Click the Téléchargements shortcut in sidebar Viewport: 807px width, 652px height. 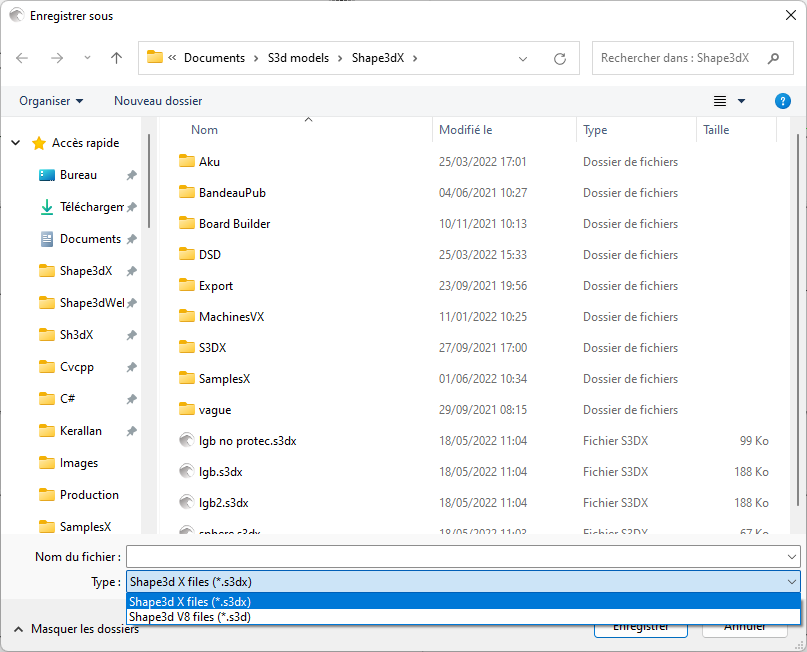91,207
